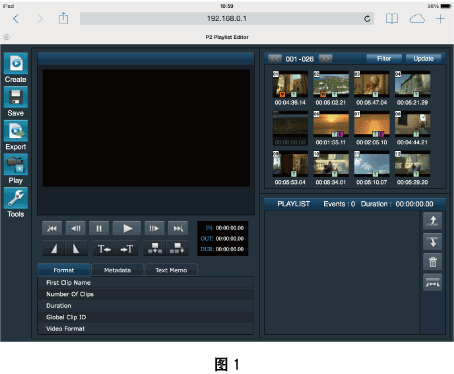Screen dimensions: 454x374
Task: Move playlist event up with arrow icon
Action: click(x=433, y=221)
